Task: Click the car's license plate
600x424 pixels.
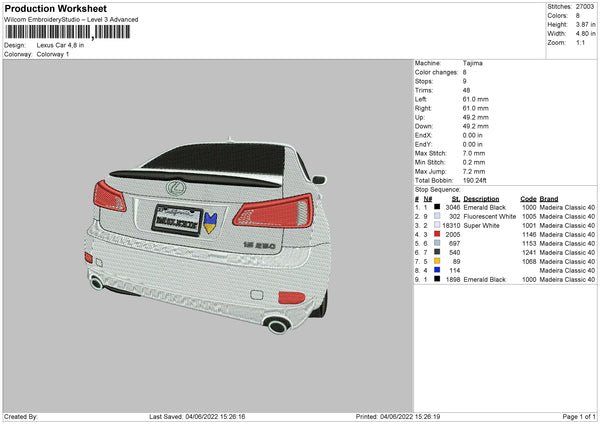Action: tap(176, 217)
